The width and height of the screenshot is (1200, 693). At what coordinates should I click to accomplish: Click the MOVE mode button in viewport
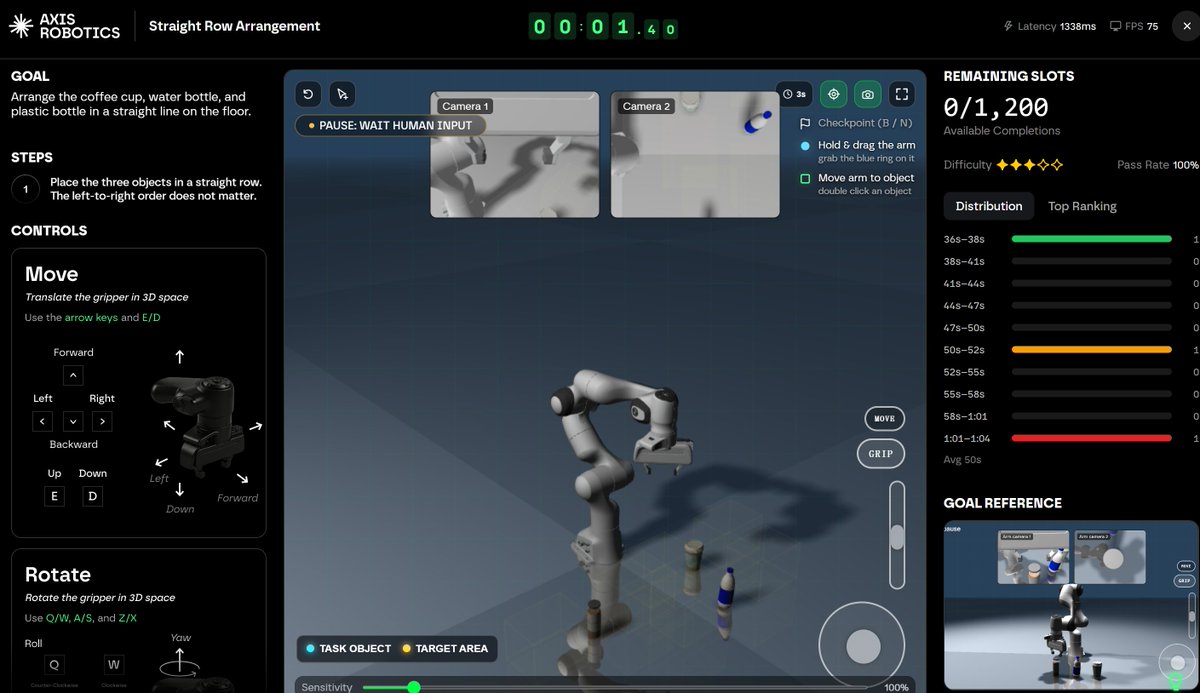(884, 418)
